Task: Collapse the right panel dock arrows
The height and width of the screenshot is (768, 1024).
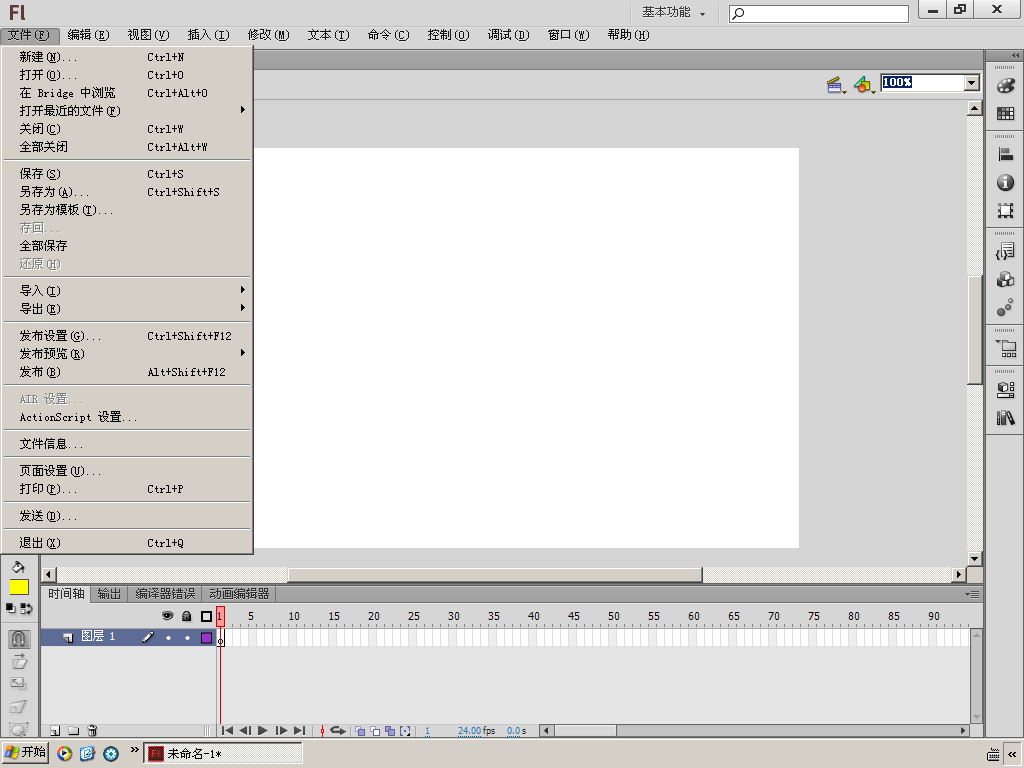Action: pos(1015,56)
